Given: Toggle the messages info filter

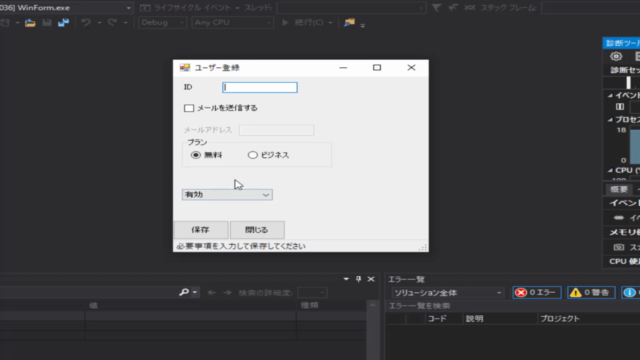Looking at the screenshot, I should pyautogui.click(x=631, y=293).
